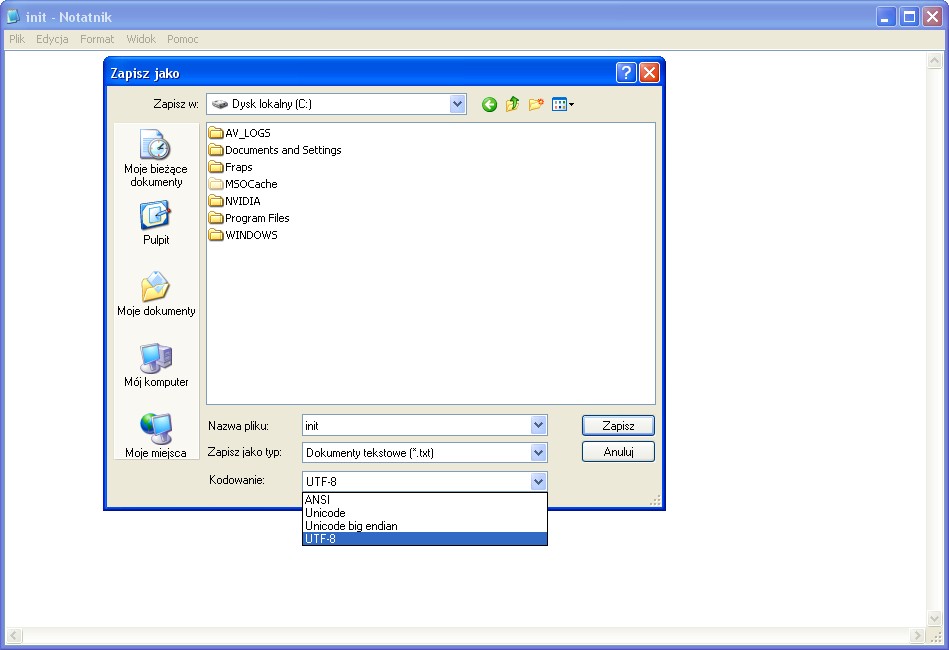Open Moje bieżące dokumenty shortcut
The height and width of the screenshot is (650, 949).
coord(155,158)
